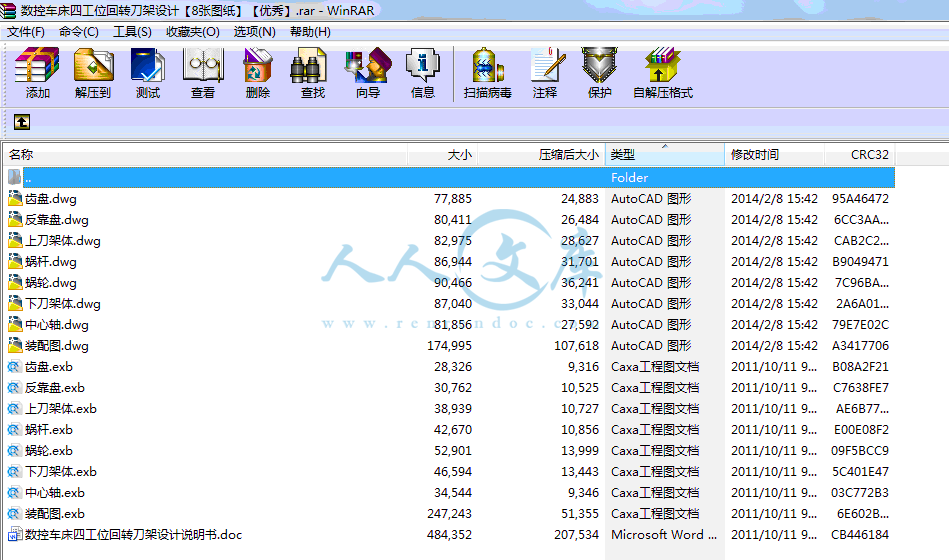Click the 查找 (Find) binoculars icon
949x560 pixels.
309,65
